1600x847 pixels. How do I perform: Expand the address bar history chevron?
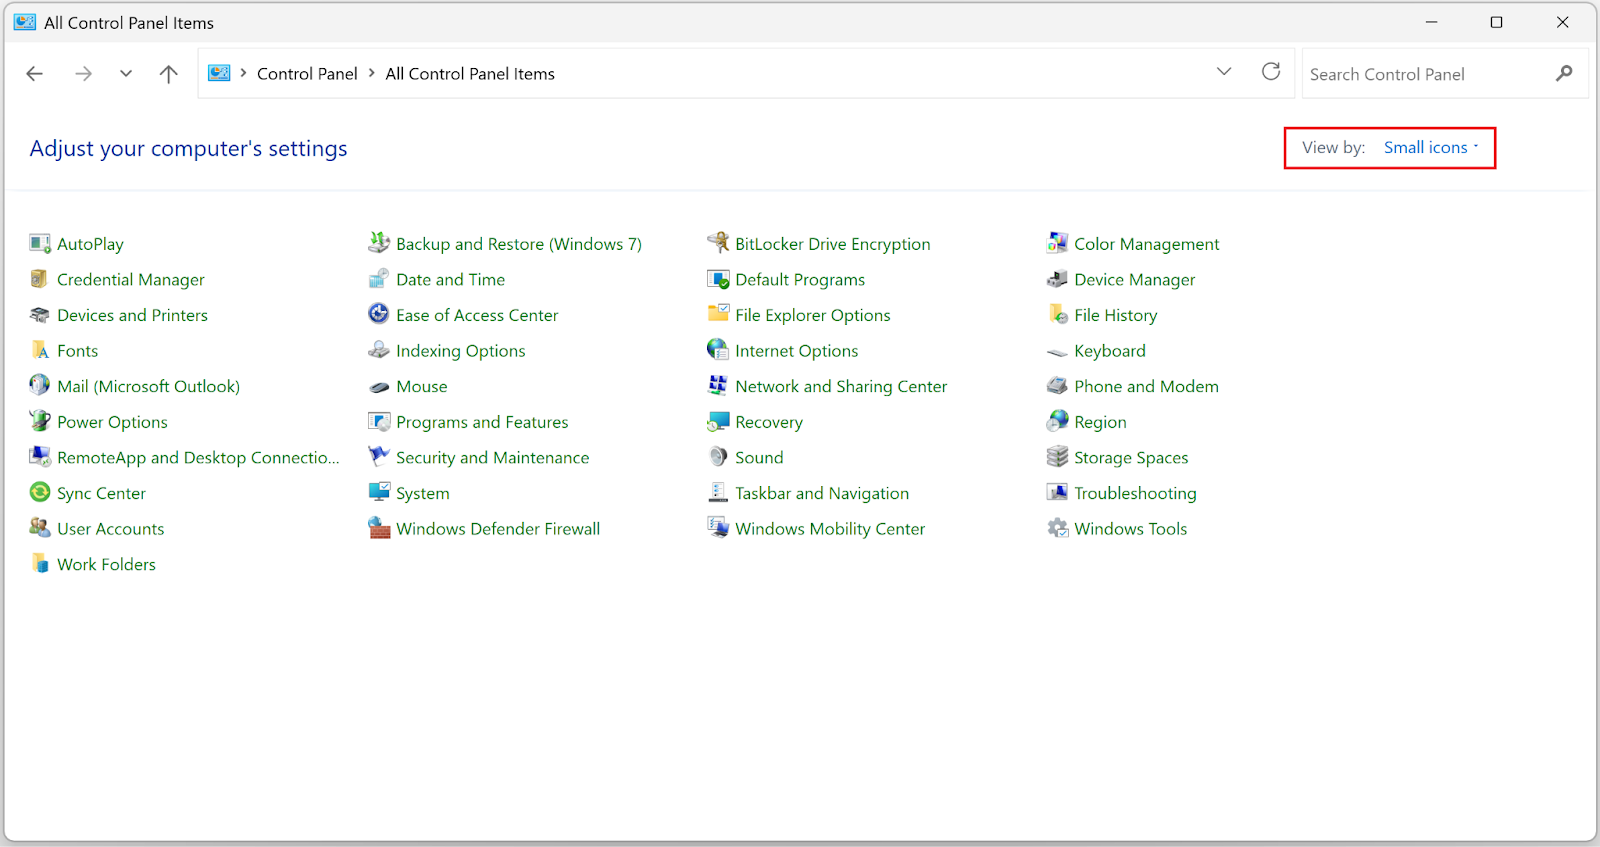1224,72
